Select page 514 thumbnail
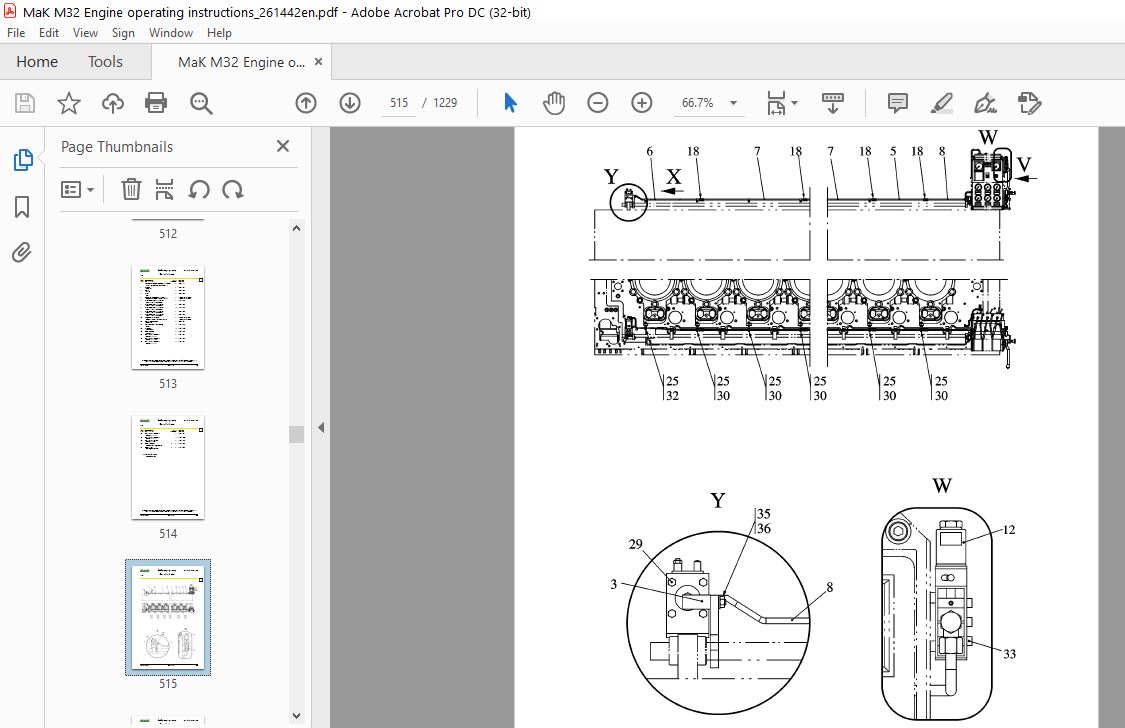This screenshot has width=1125, height=728. point(168,468)
